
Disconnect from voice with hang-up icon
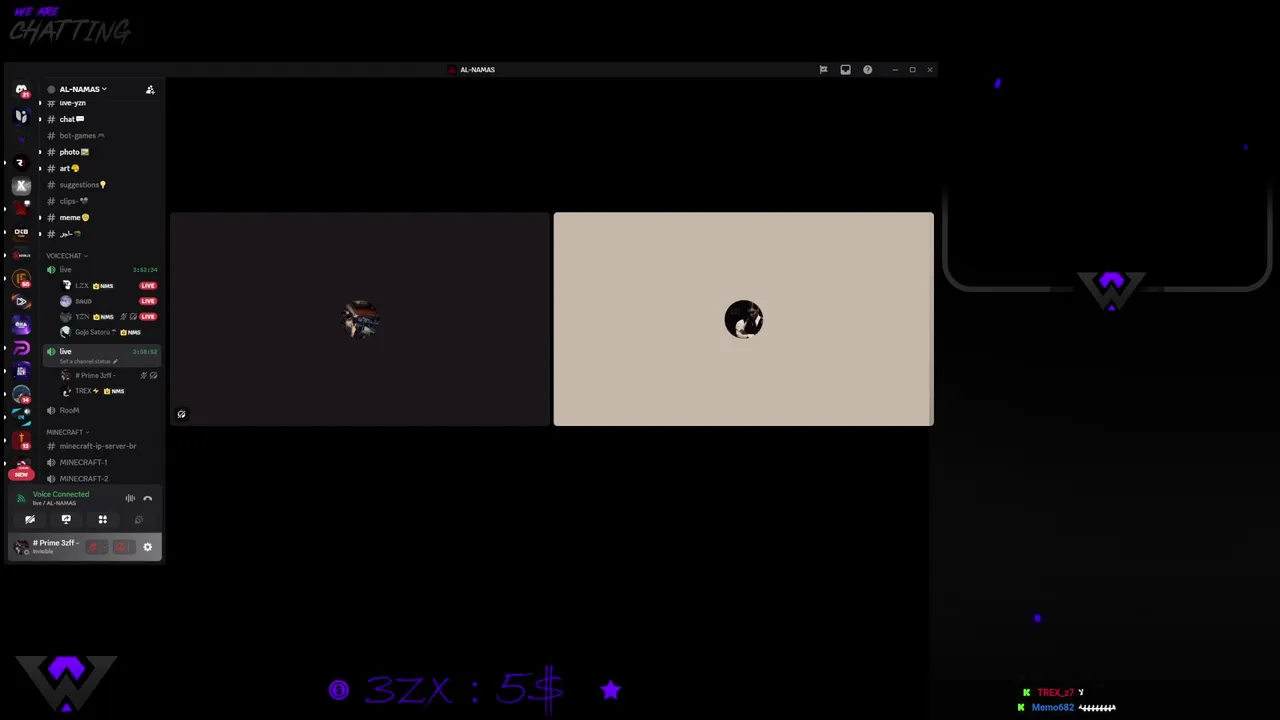point(147,498)
